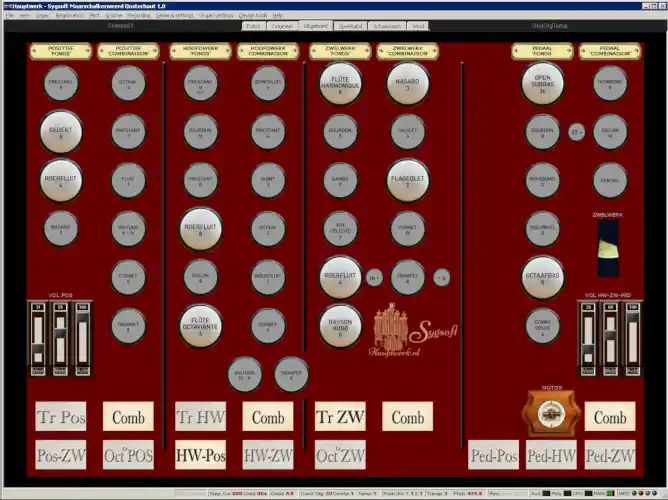Activate the Open Subbas 16 stop

(542, 84)
